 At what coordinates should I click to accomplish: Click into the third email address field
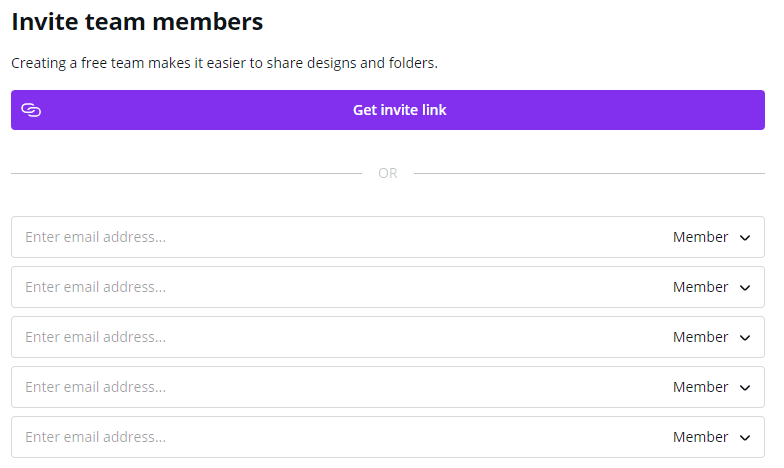click(x=330, y=337)
